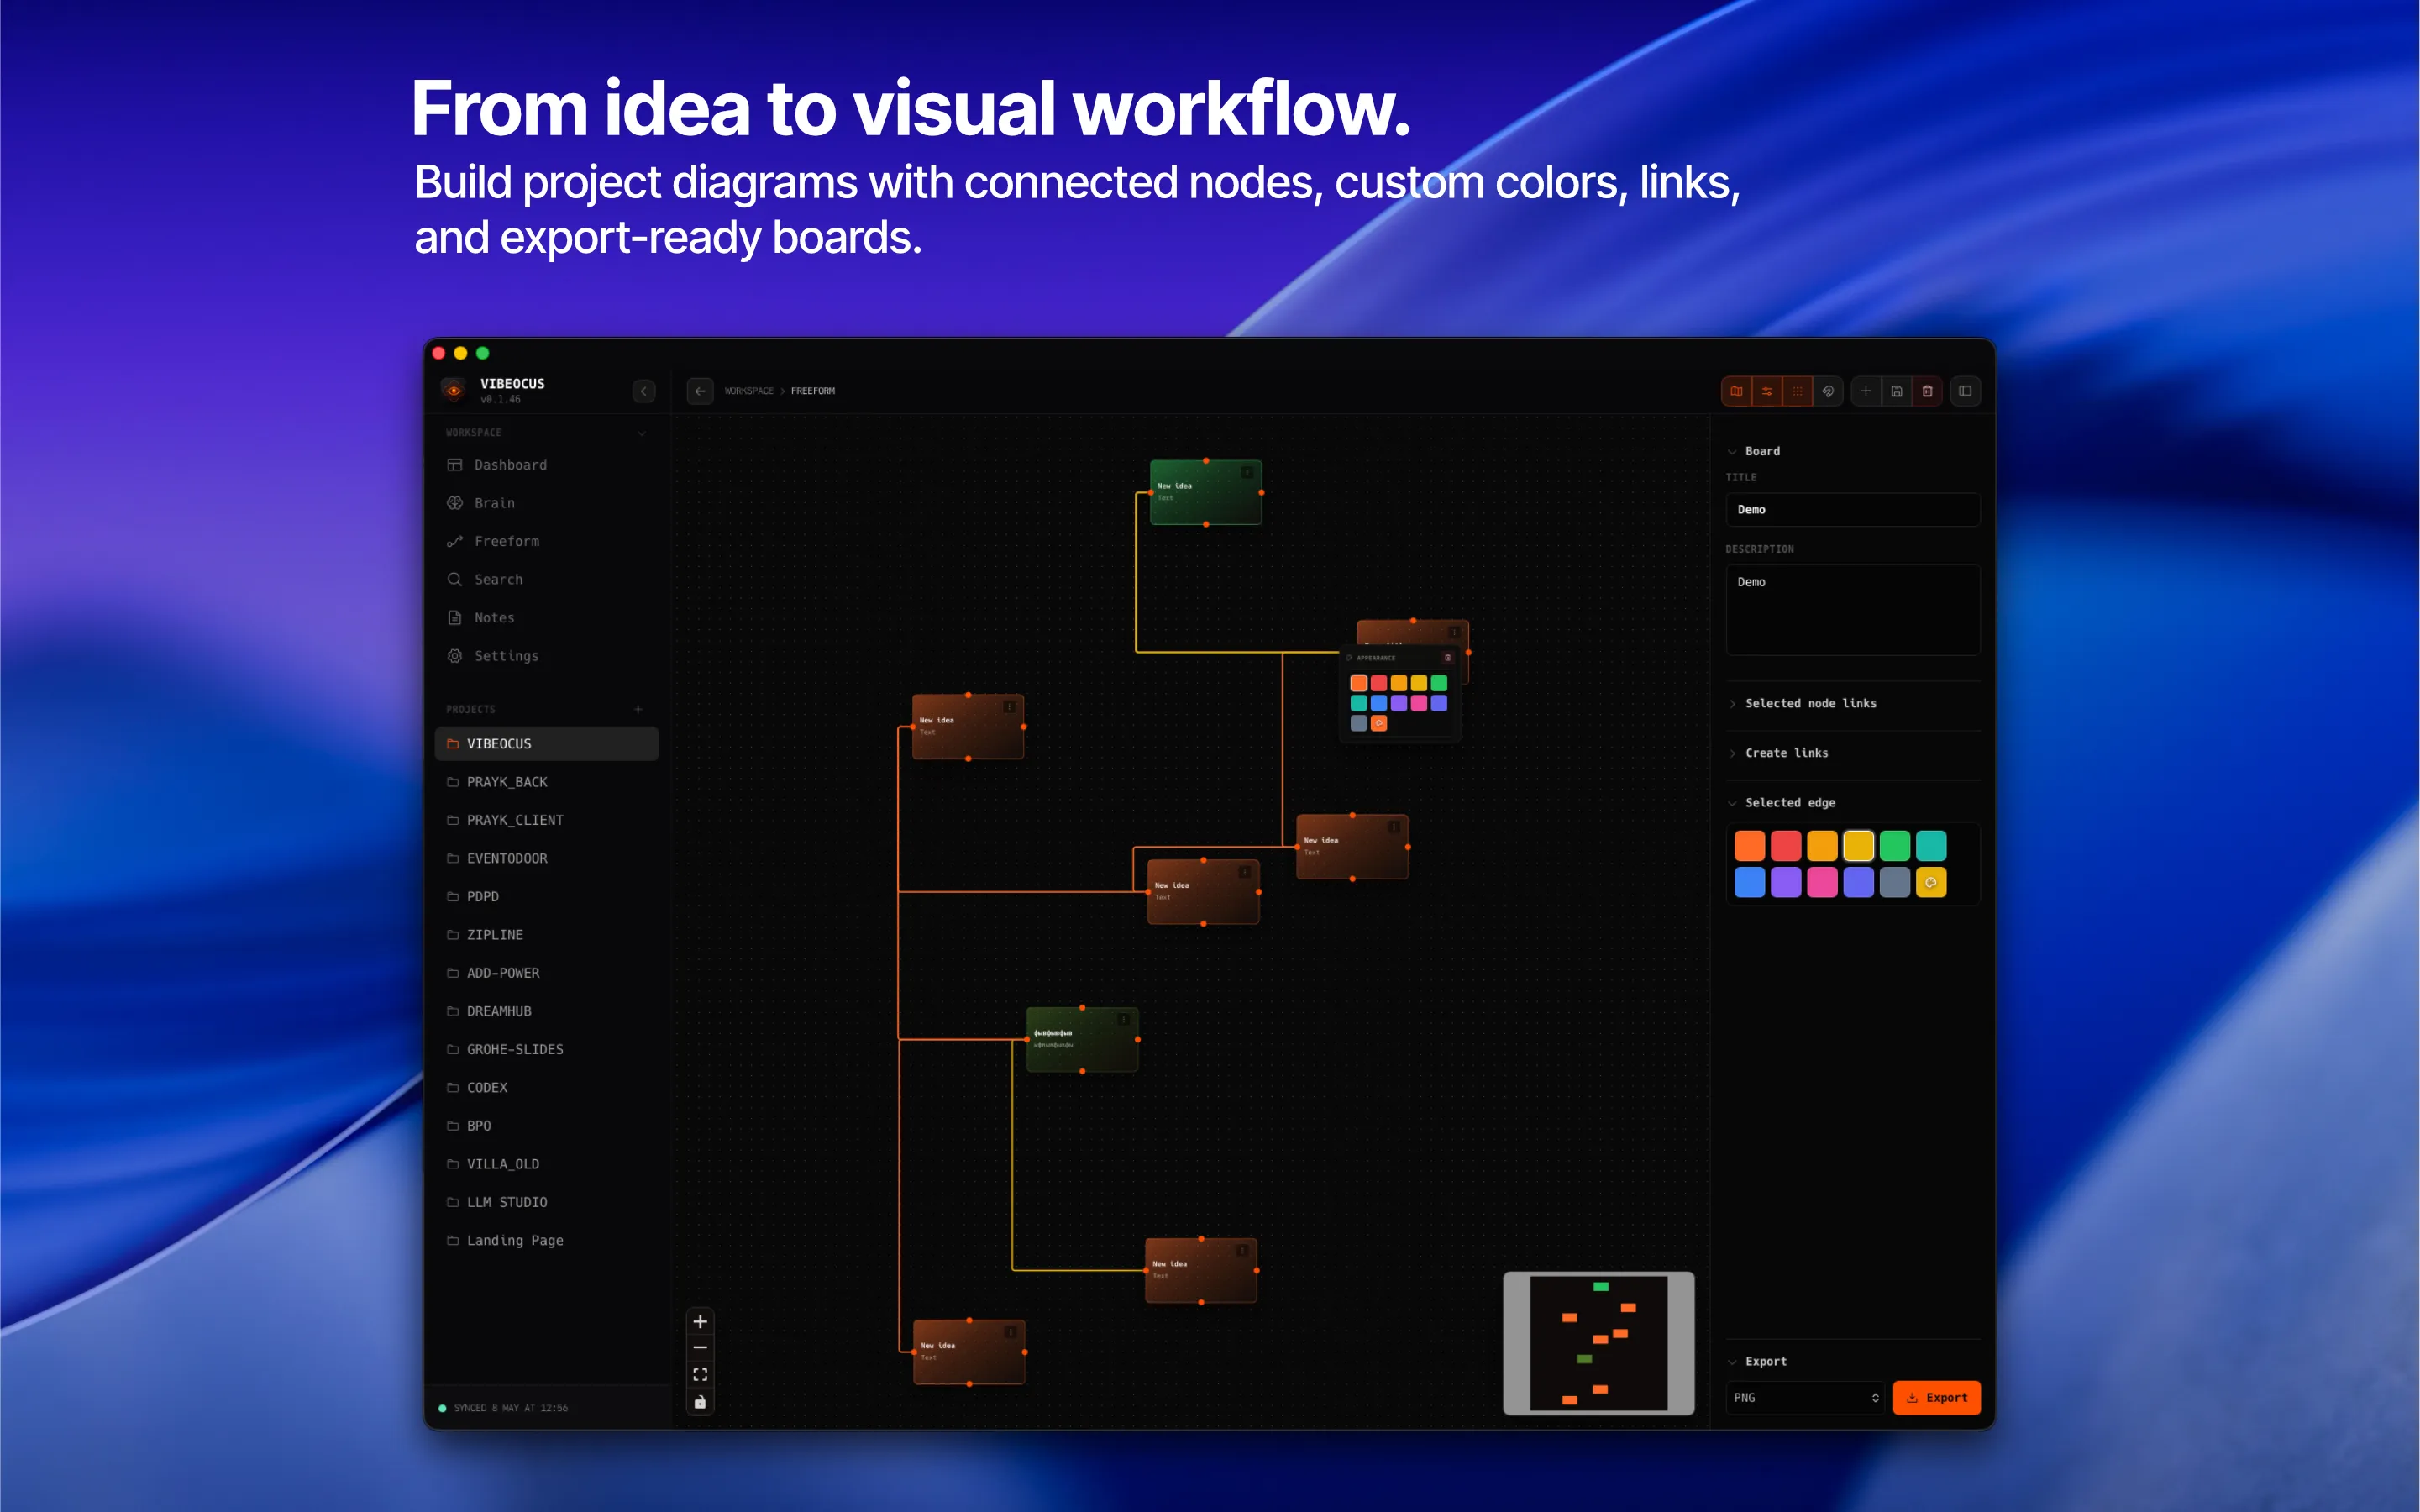This screenshot has height=1512, width=2420.
Task: Collapse the left sidebar with the chevron button
Action: click(644, 391)
